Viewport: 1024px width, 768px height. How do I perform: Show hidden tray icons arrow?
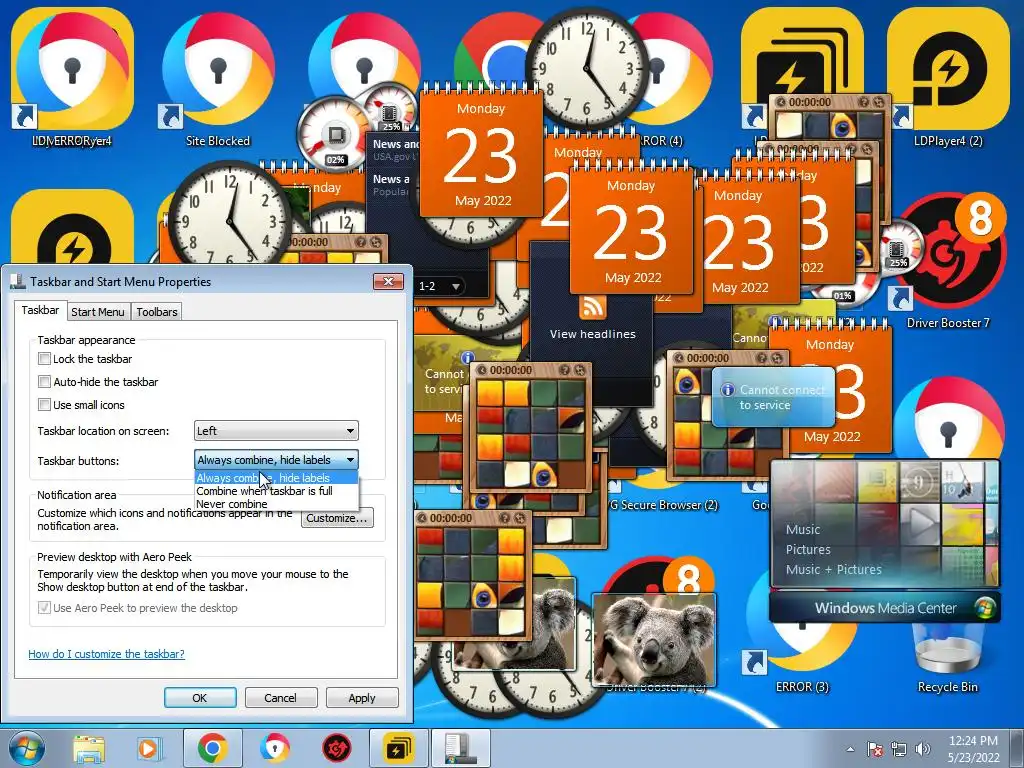click(x=850, y=749)
